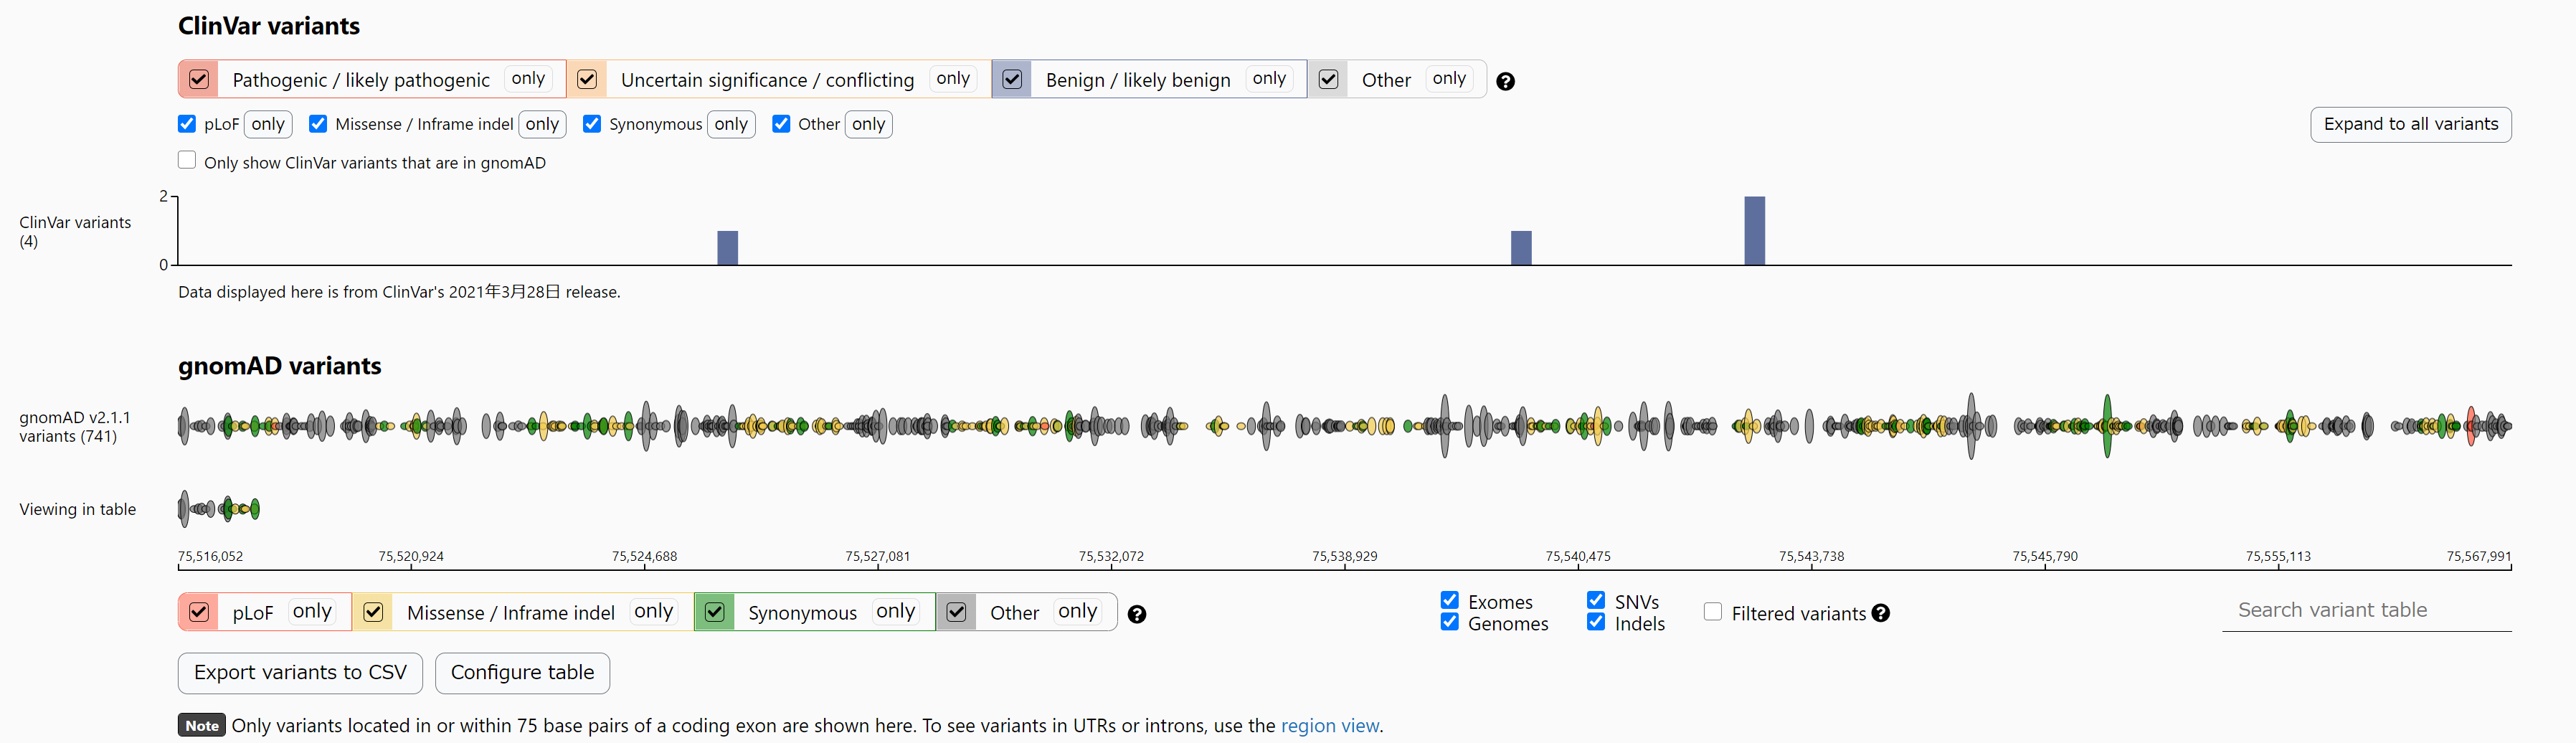Show only Uncertain significance / conflicting variants

952,79
